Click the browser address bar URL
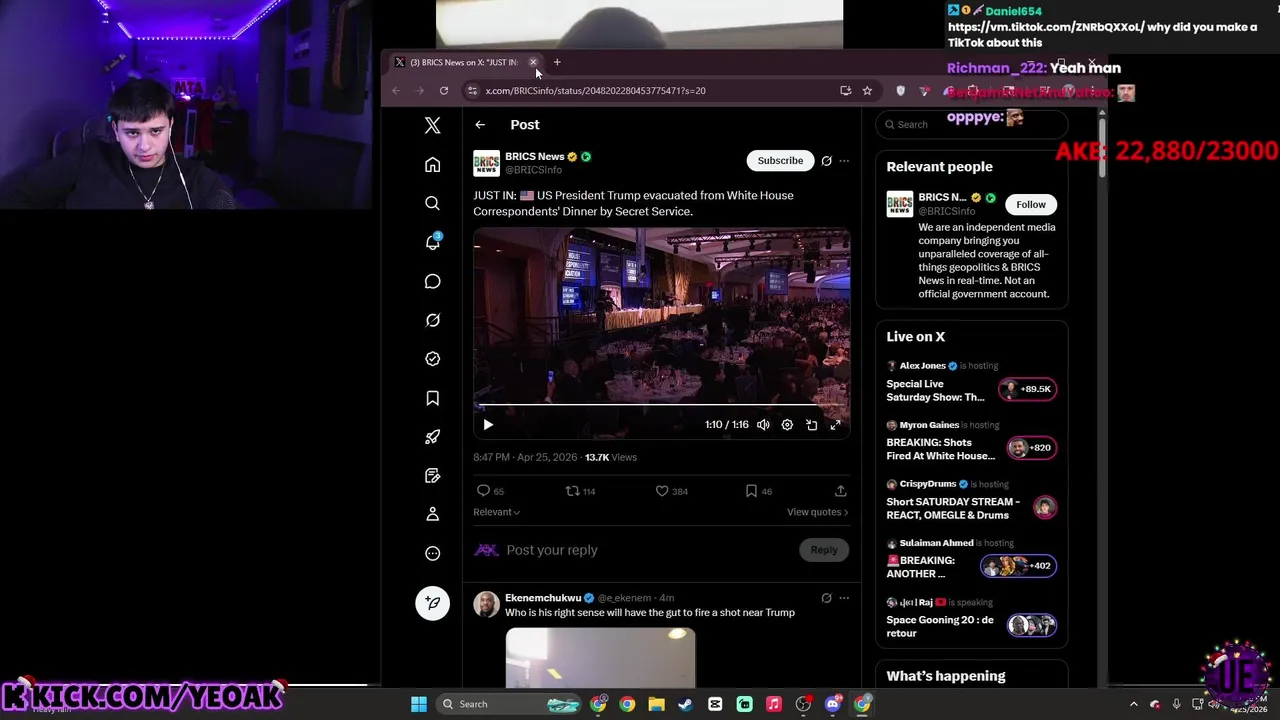Screen dimensions: 1280x720 [x=595, y=90]
